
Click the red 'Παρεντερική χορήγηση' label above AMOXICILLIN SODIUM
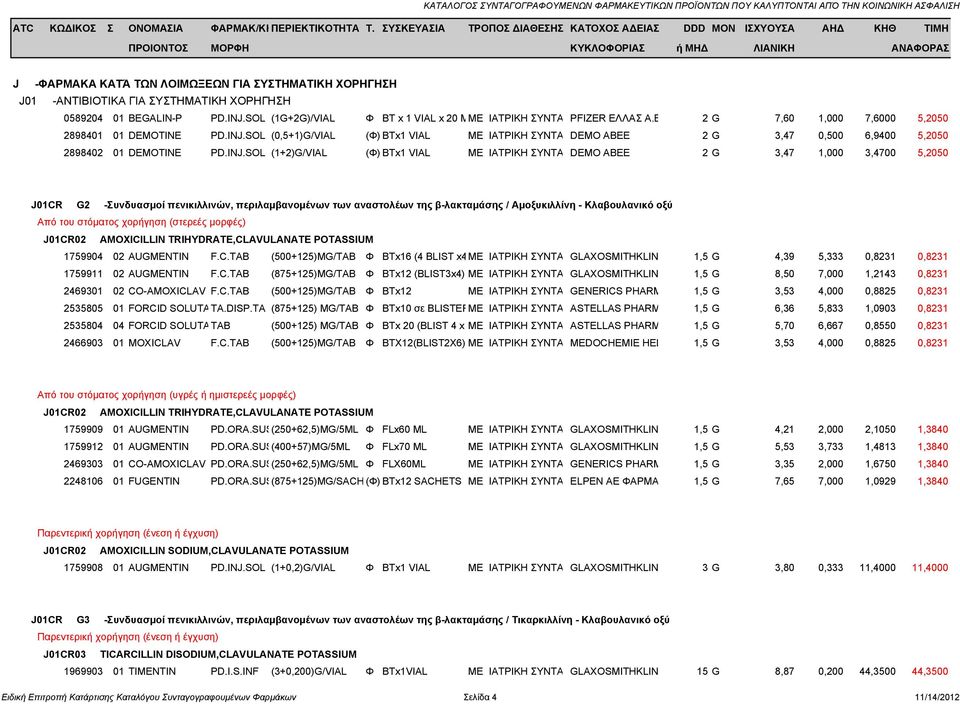click(x=128, y=533)
